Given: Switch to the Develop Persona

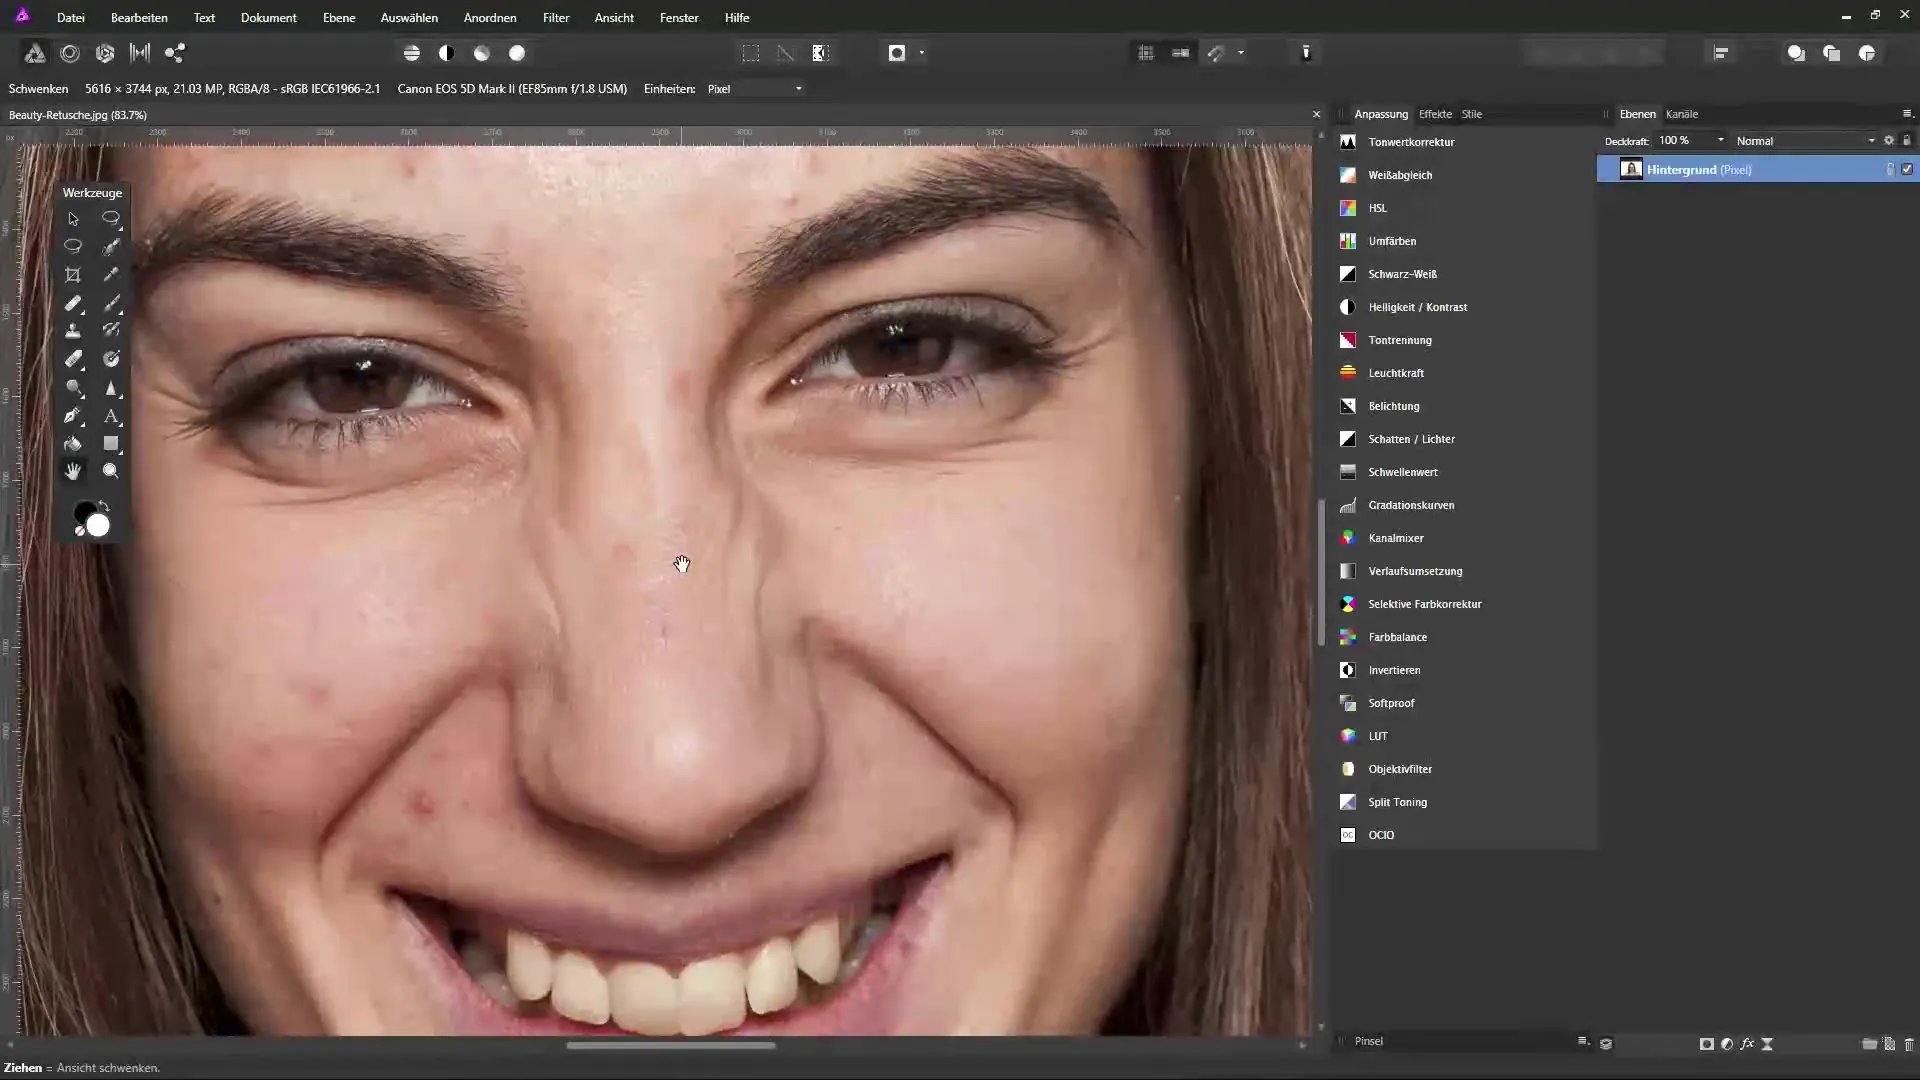Looking at the screenshot, I should tap(105, 53).
